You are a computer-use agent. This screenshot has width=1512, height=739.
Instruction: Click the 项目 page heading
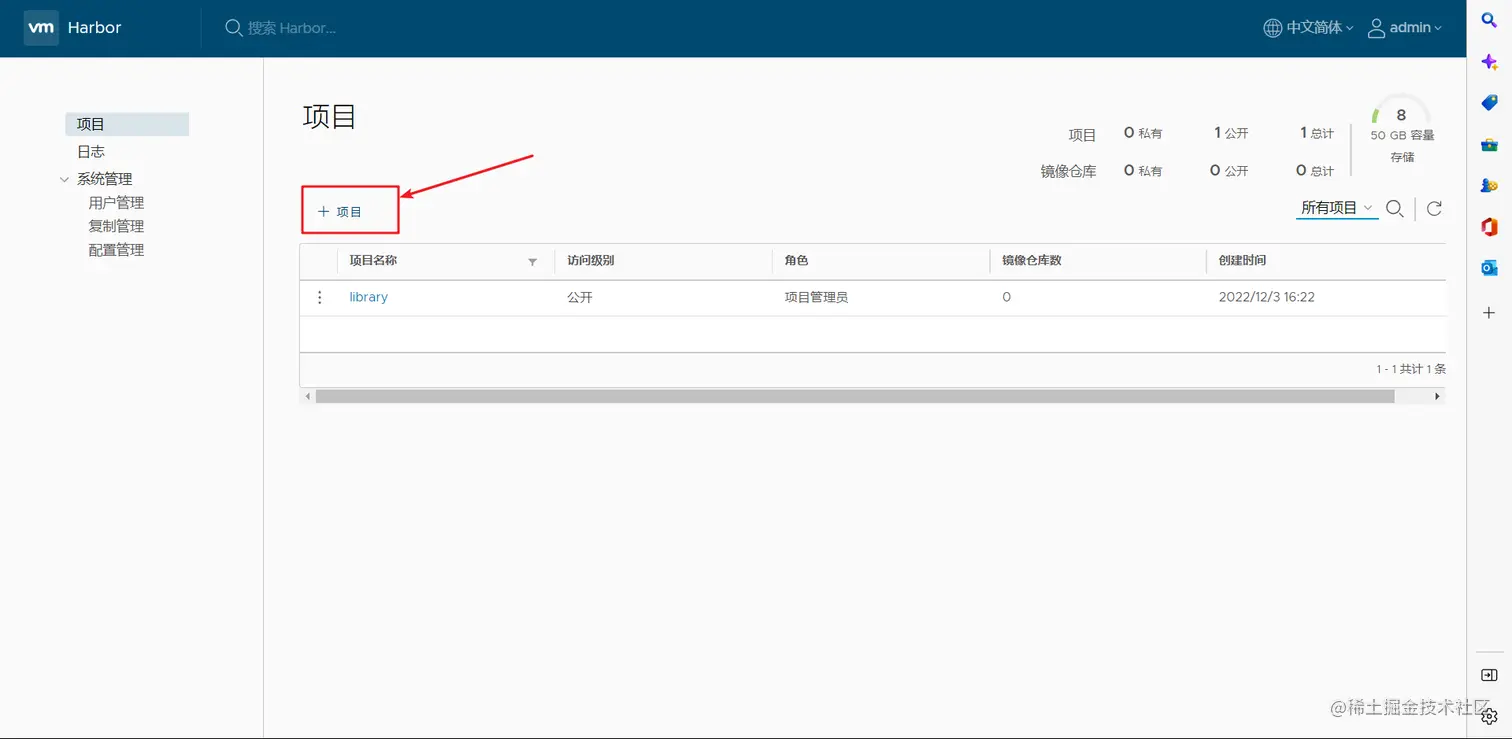click(x=330, y=116)
